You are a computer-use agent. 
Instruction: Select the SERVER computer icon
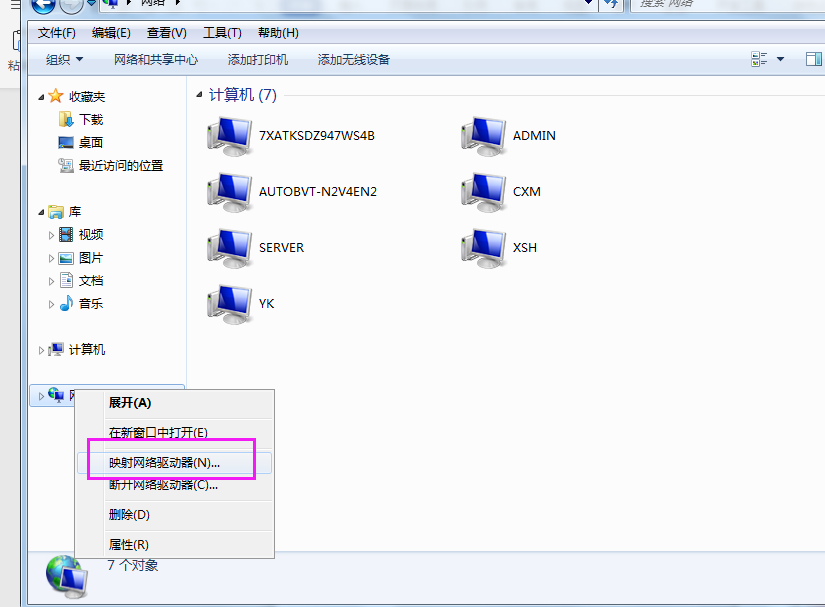coord(229,248)
